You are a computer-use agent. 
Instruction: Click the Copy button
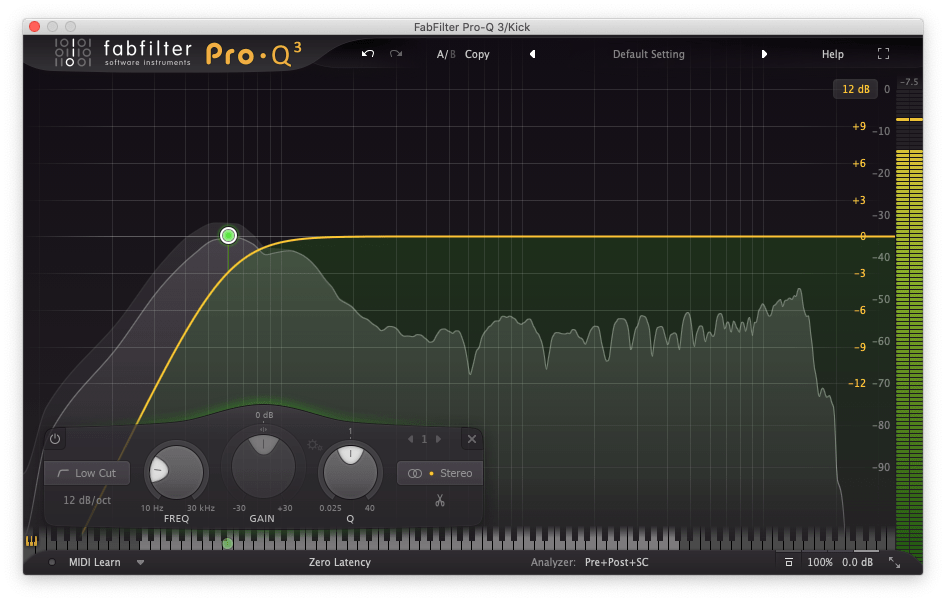(x=477, y=54)
